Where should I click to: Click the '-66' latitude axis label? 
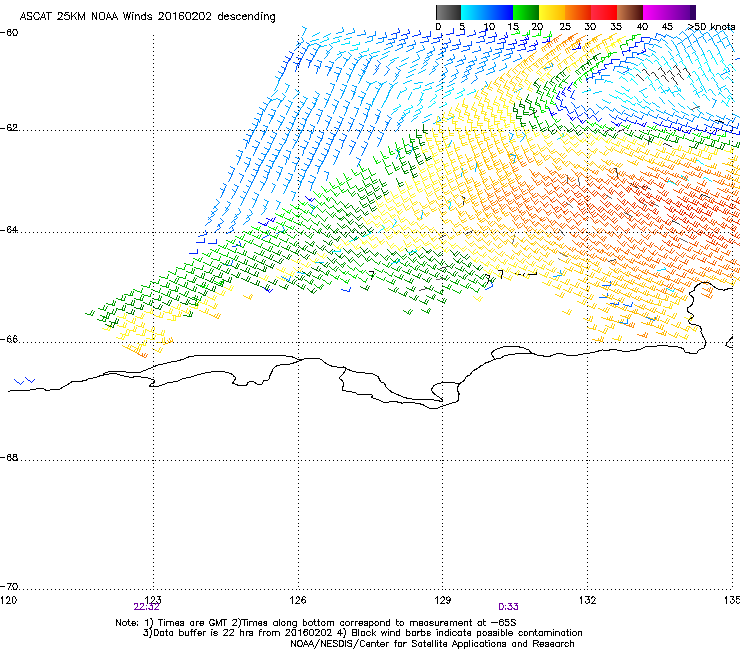pyautogui.click(x=9, y=339)
